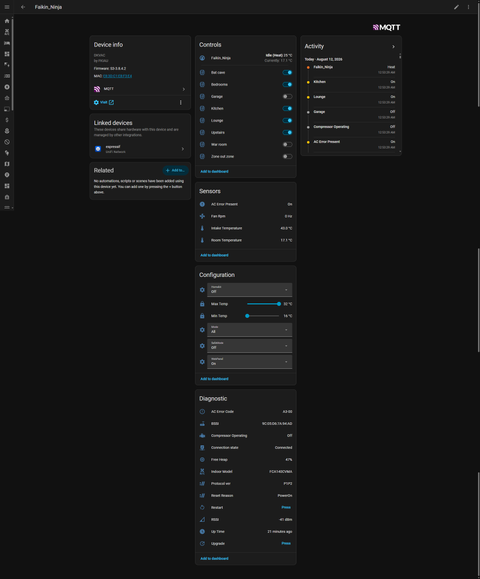
Task: Click the Faikin_Ninja climate entity icon
Action: [202, 58]
